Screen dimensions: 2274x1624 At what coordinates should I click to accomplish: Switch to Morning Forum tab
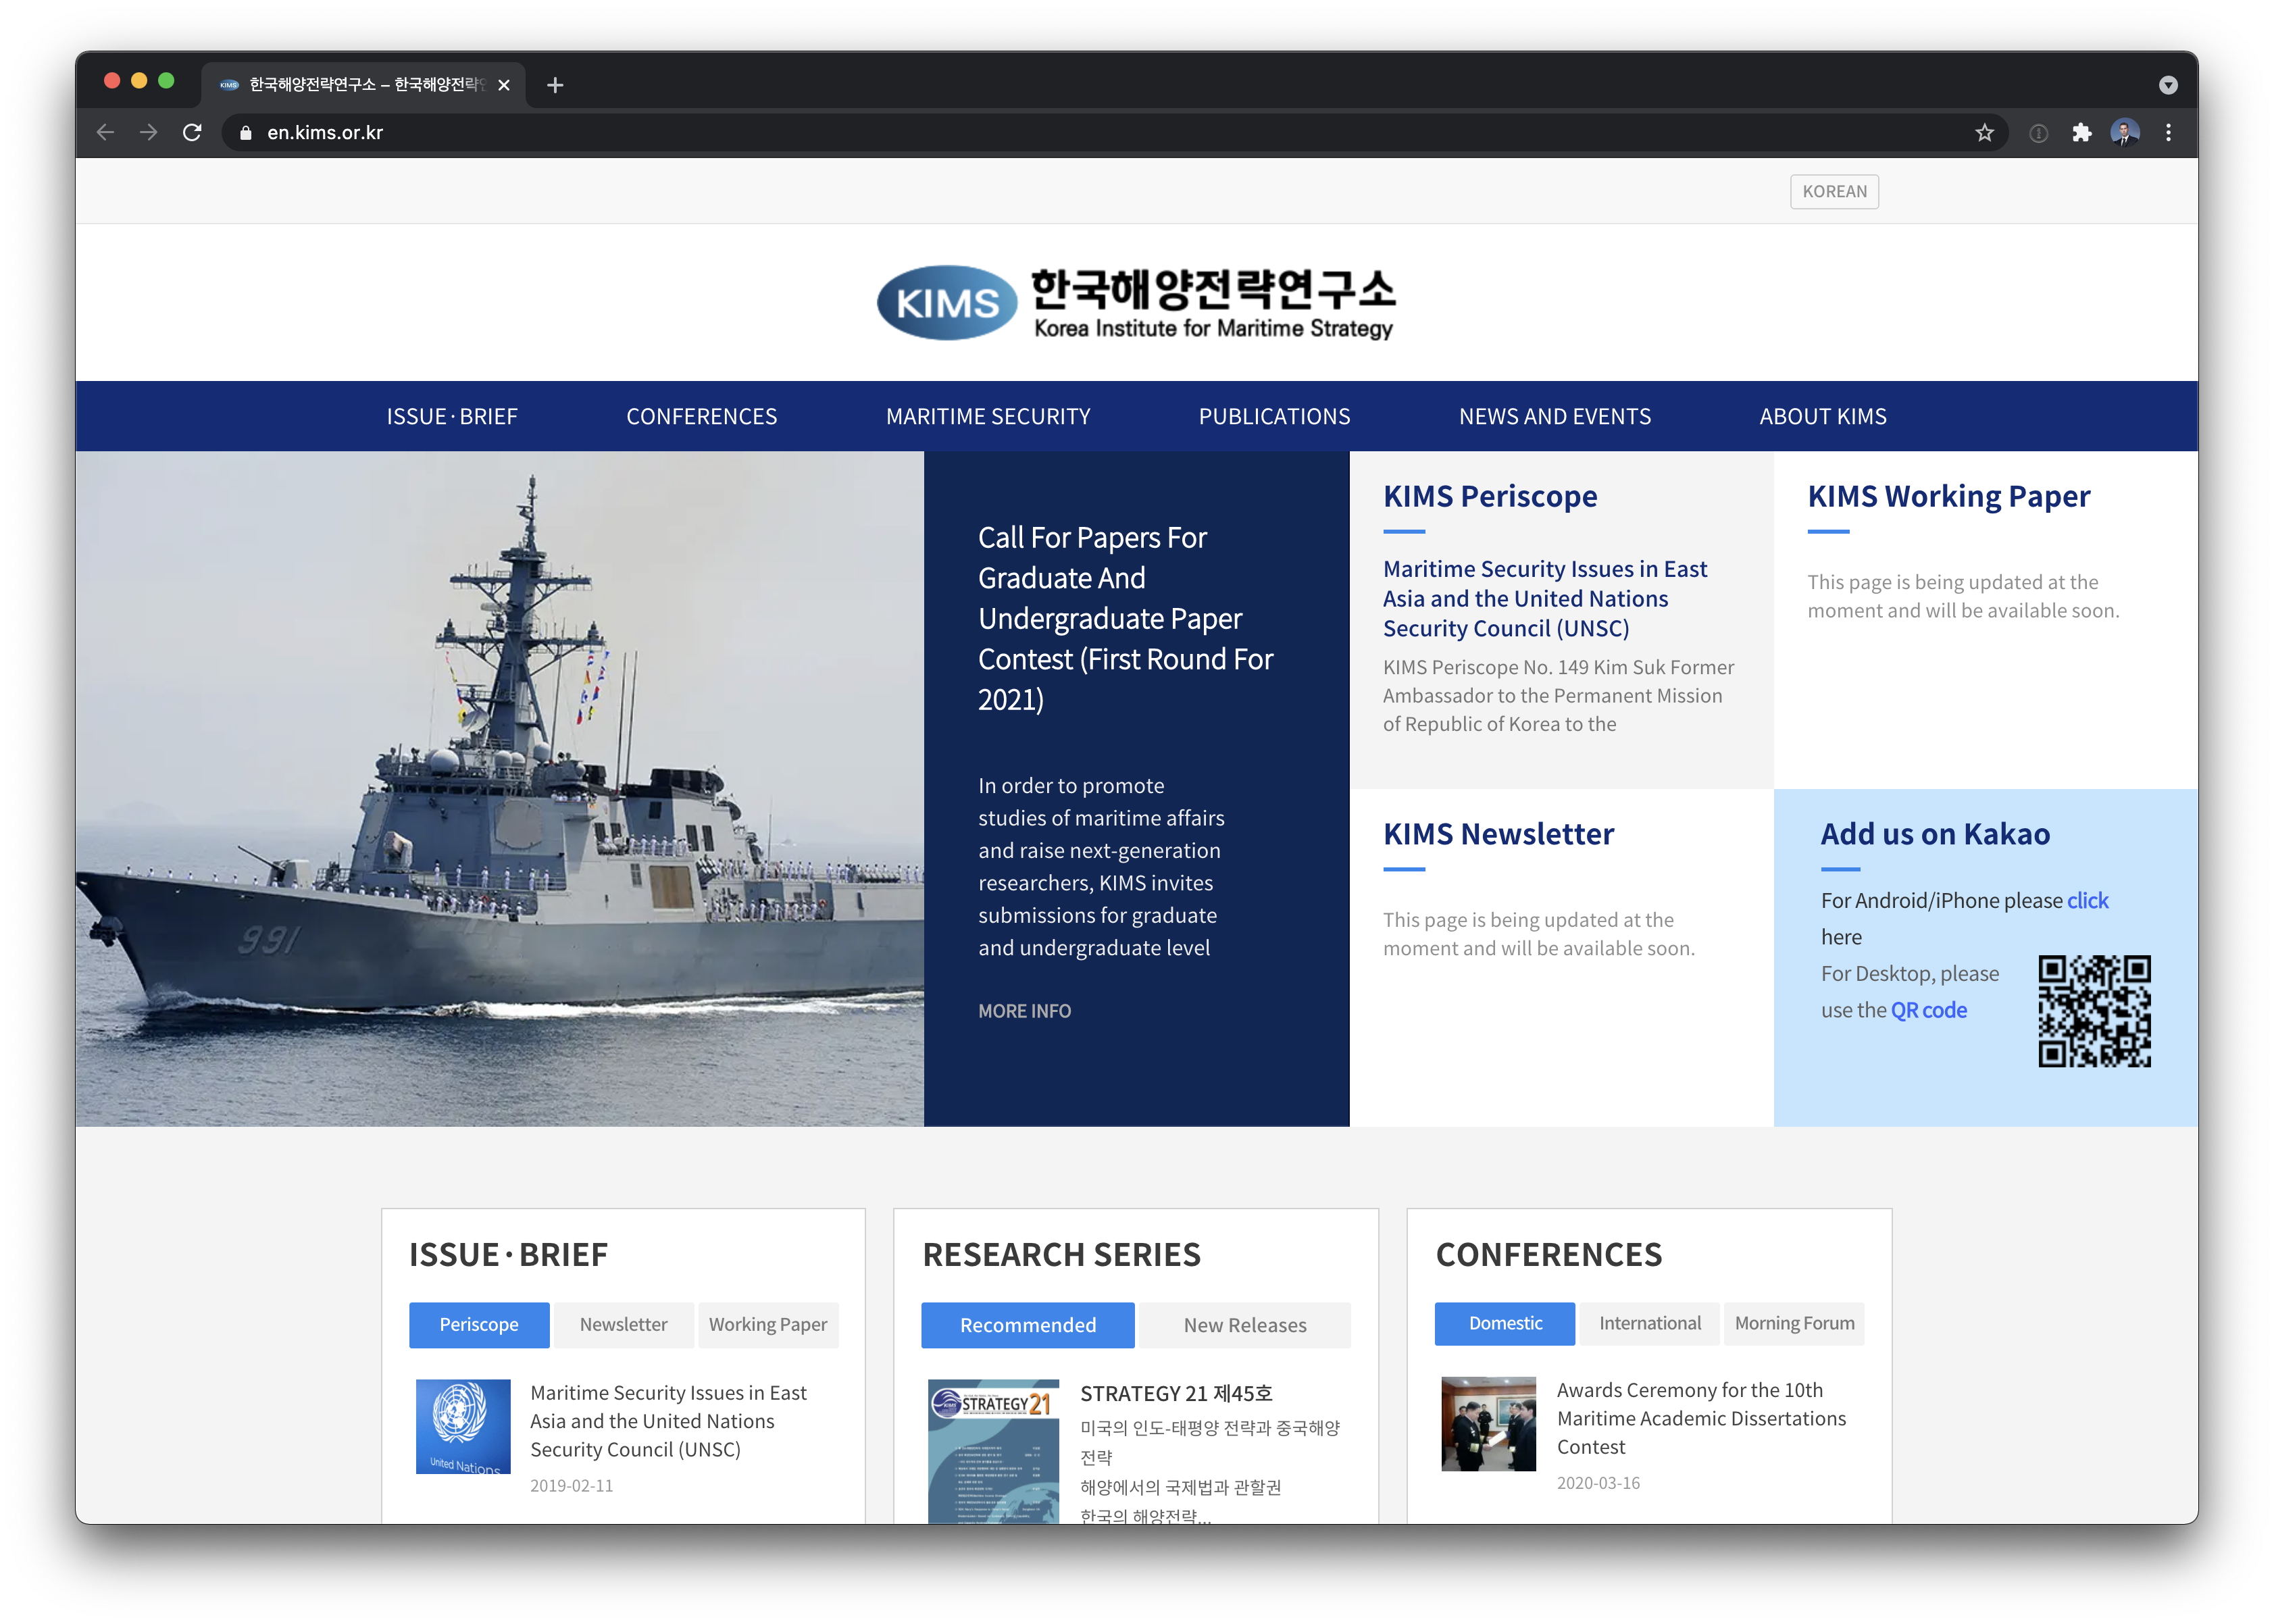coord(1794,1324)
